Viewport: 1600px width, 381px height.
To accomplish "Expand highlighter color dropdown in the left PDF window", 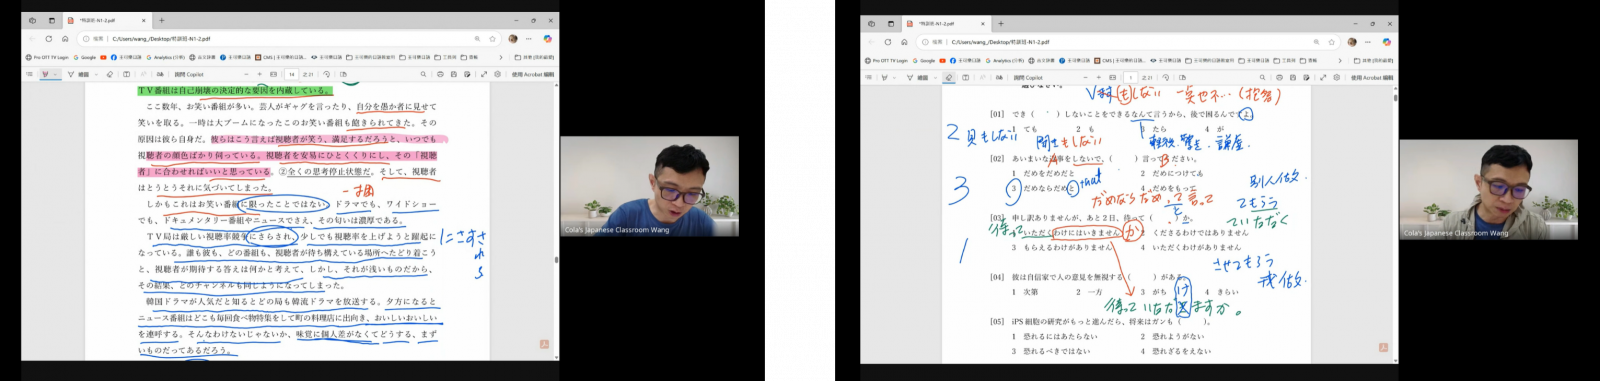I will coord(55,74).
